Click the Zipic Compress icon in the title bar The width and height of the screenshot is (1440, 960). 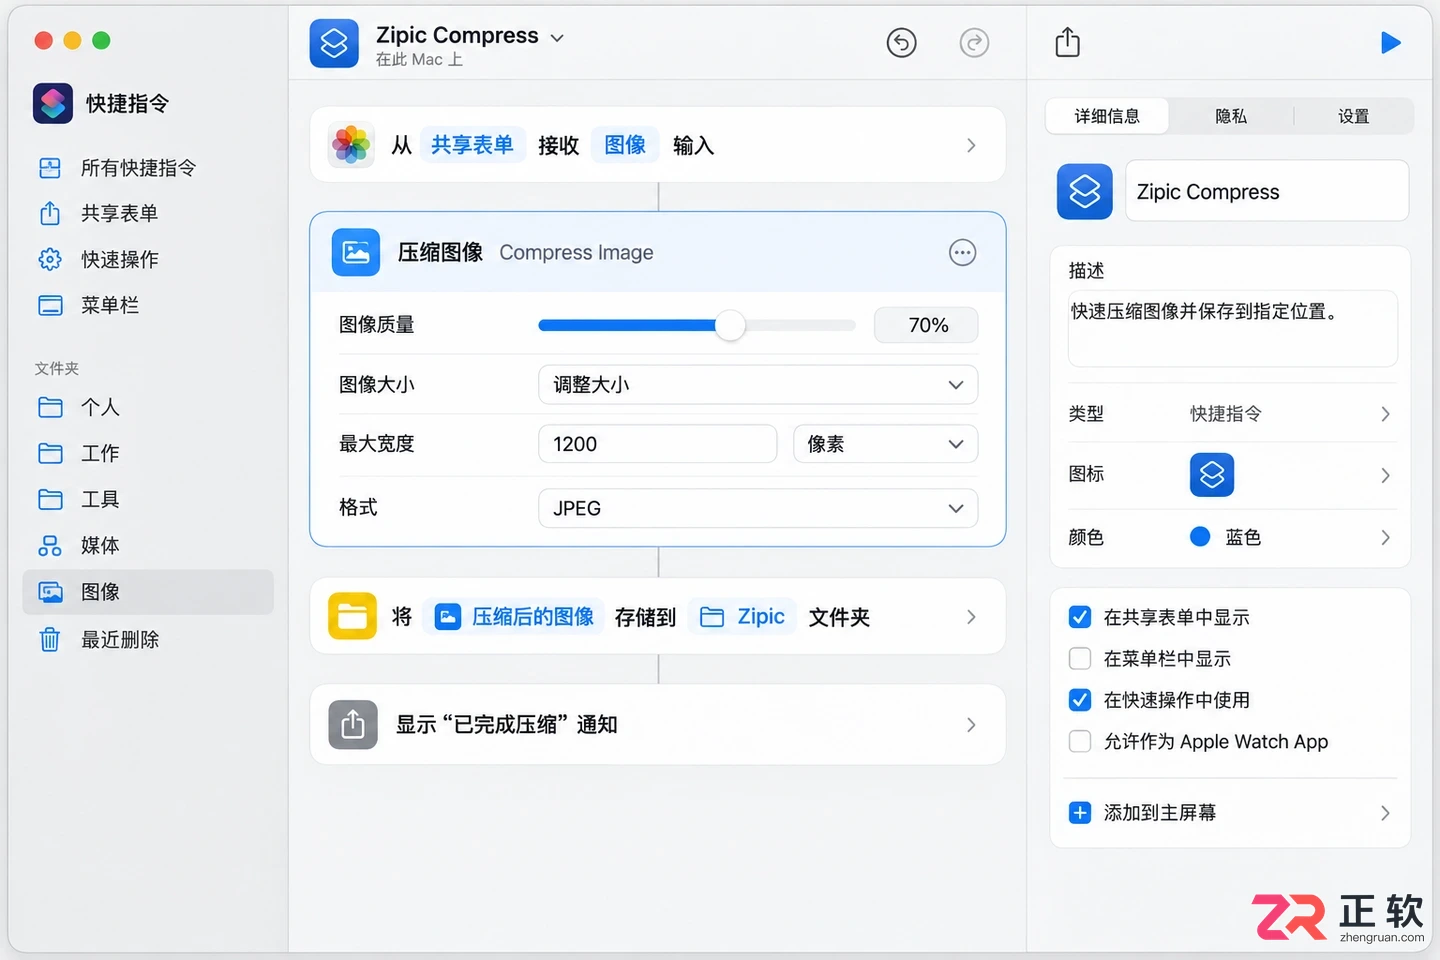334,44
